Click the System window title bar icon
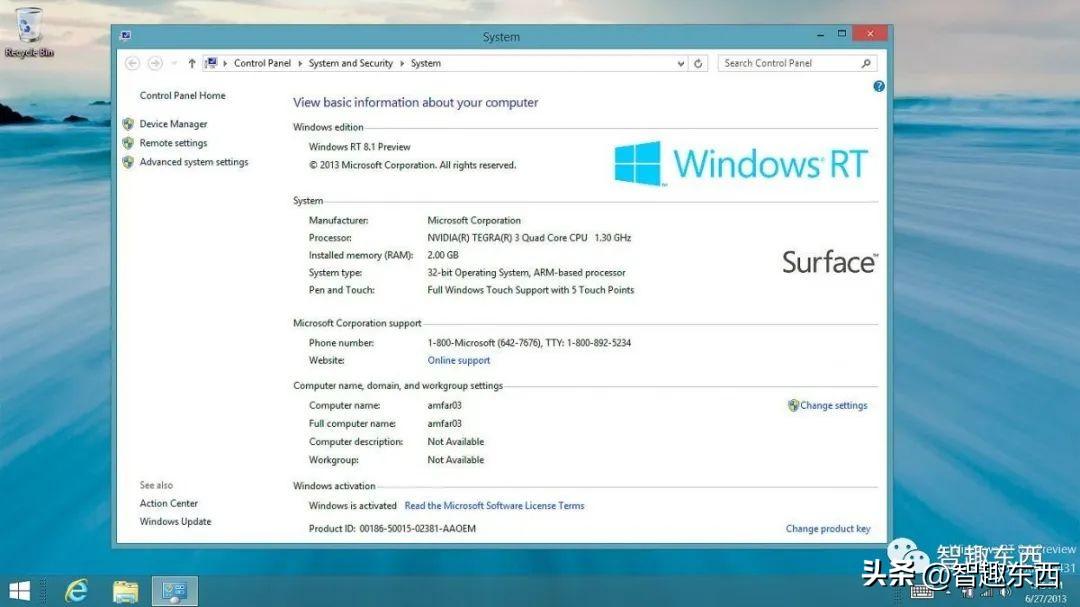This screenshot has height=607, width=1080. coord(125,36)
